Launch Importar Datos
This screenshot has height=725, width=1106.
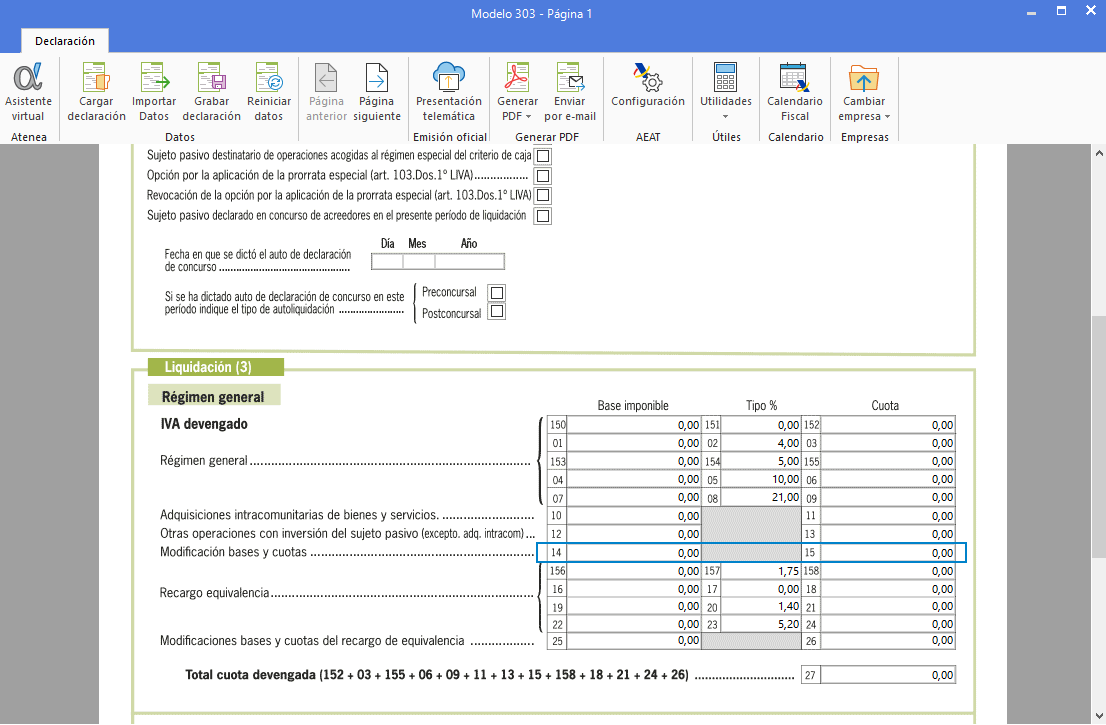click(154, 92)
